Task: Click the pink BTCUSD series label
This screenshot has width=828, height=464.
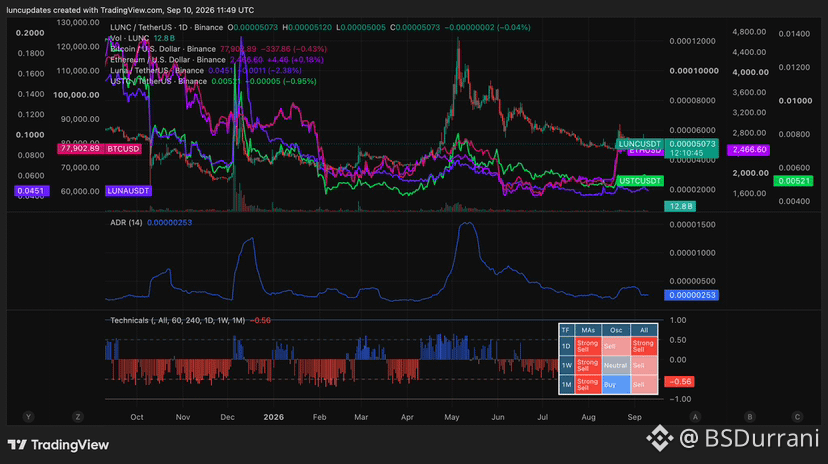Action: tap(123, 149)
